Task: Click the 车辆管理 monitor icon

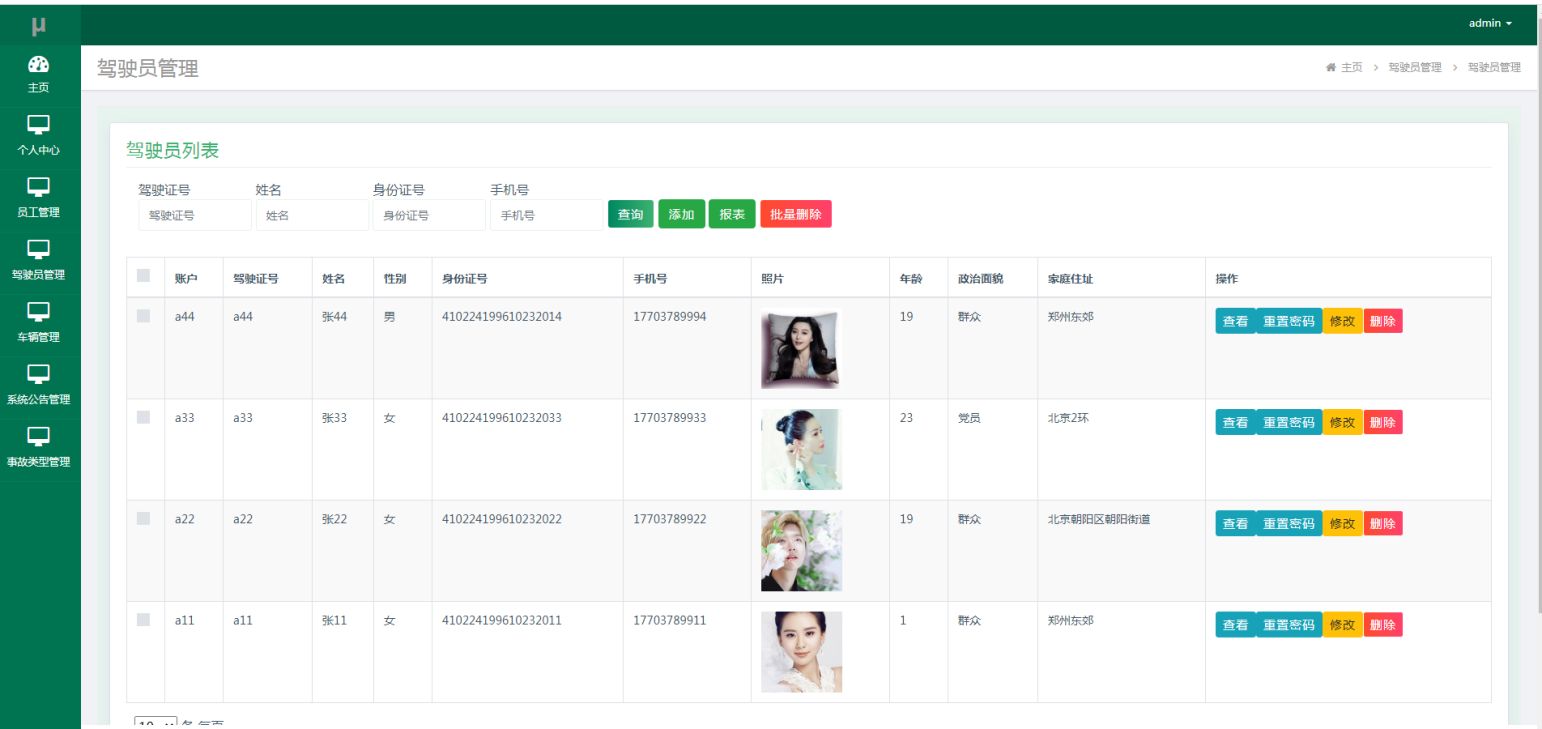Action: click(x=39, y=312)
